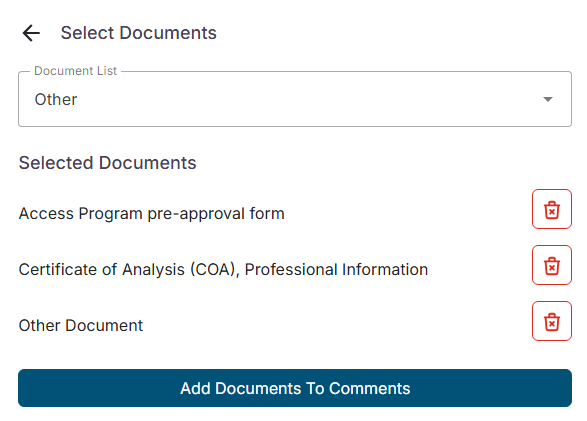Expand the Document List combo box showing Other
The width and height of the screenshot is (587, 421).
click(295, 99)
